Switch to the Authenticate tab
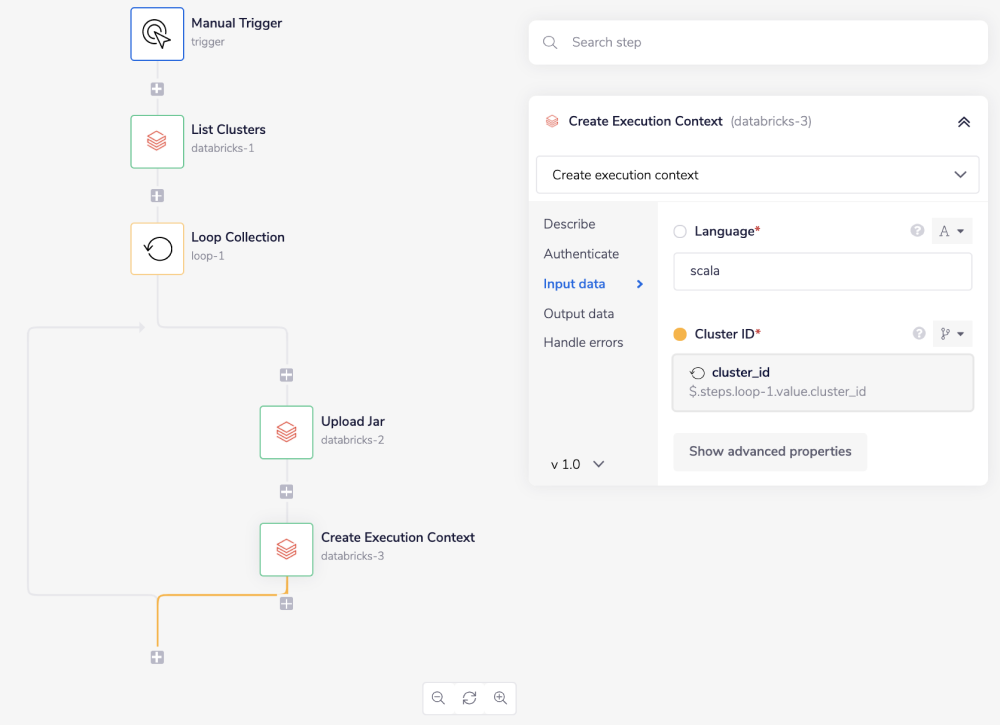The height and width of the screenshot is (725, 1000). click(x=581, y=253)
